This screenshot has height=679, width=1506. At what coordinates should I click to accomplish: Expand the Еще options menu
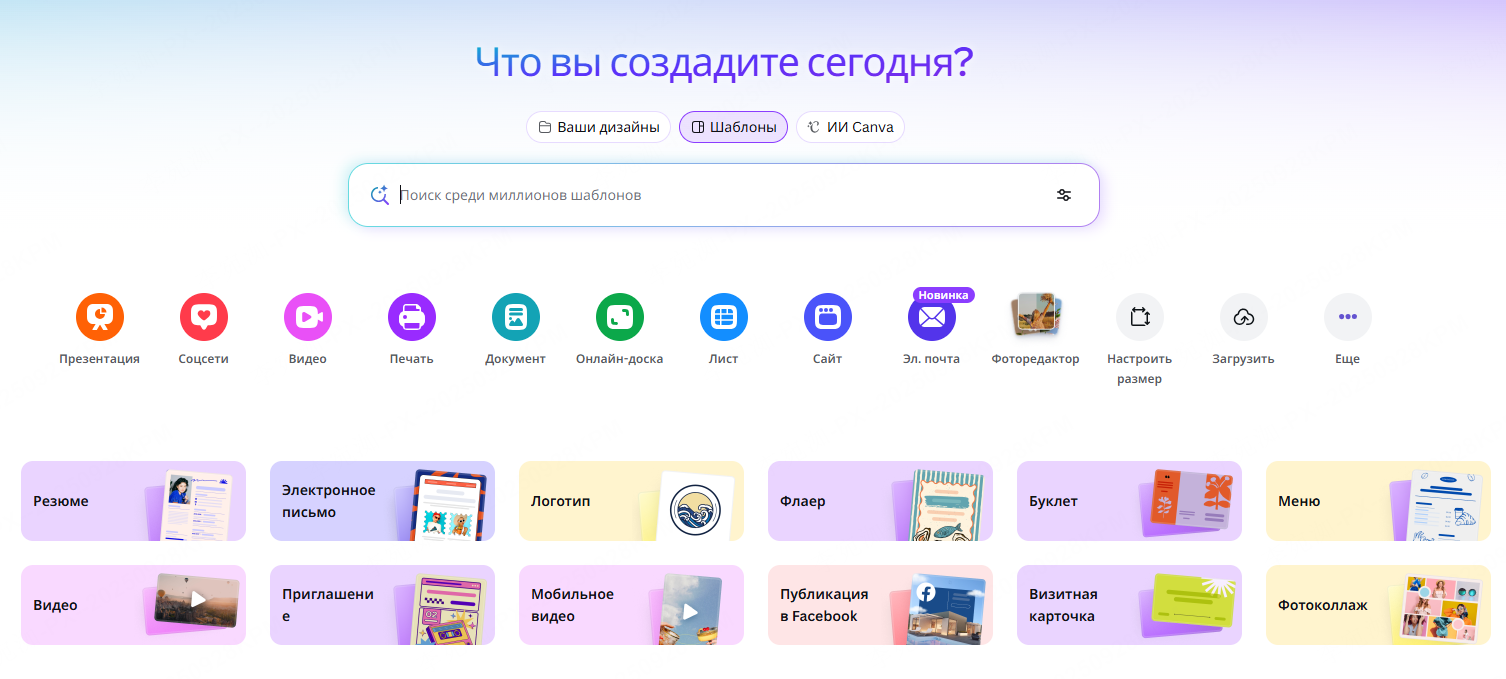(1347, 316)
